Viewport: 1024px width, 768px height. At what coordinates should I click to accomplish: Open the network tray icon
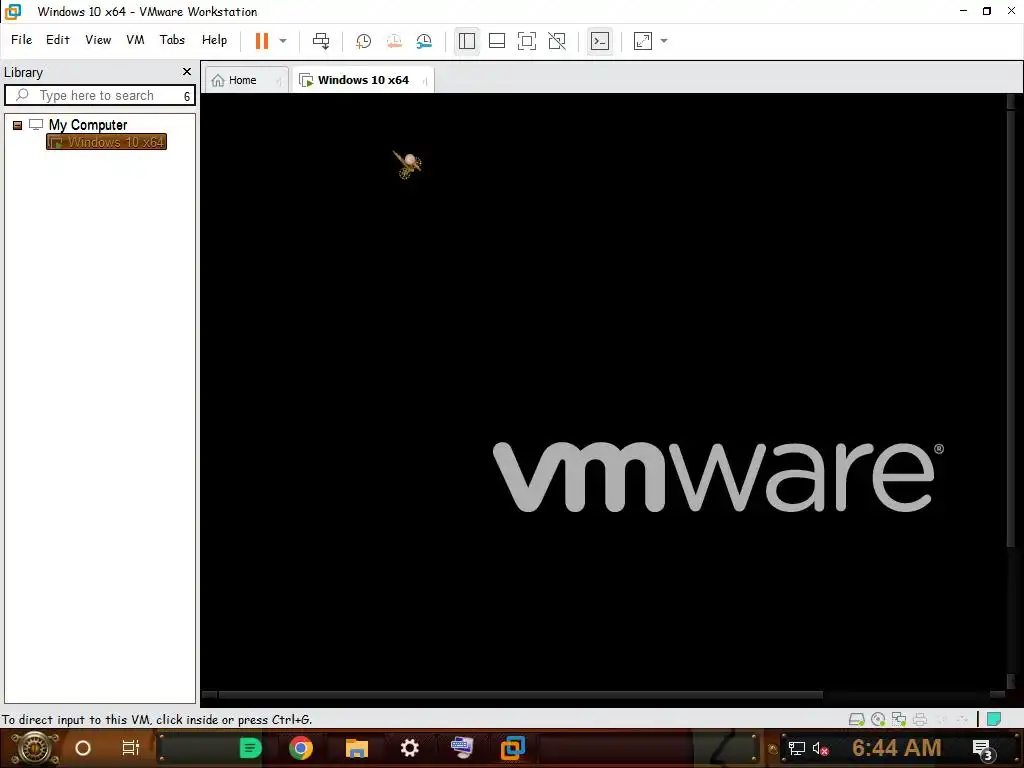click(797, 749)
